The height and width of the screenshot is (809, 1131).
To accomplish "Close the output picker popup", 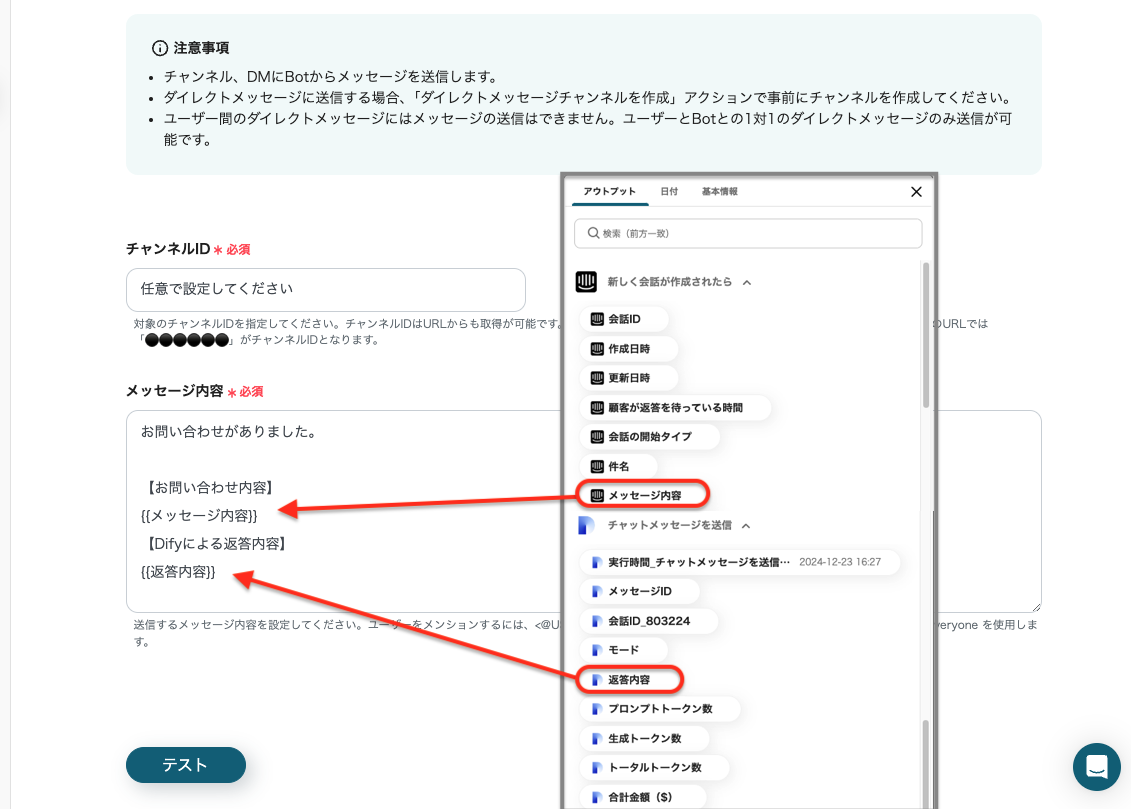I will 916,192.
